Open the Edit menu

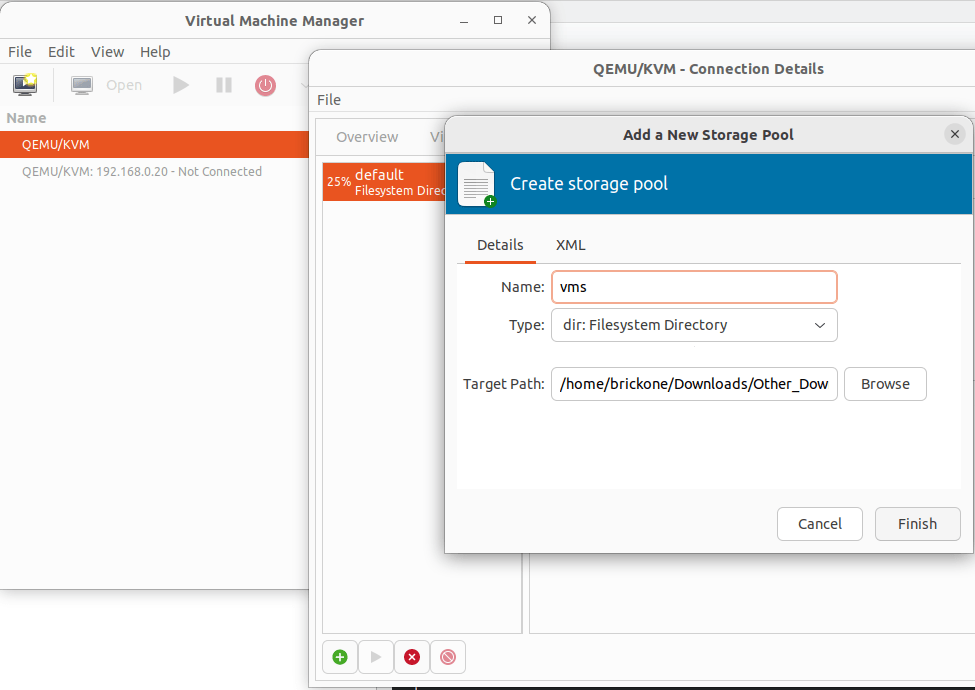pyautogui.click(x=61, y=52)
